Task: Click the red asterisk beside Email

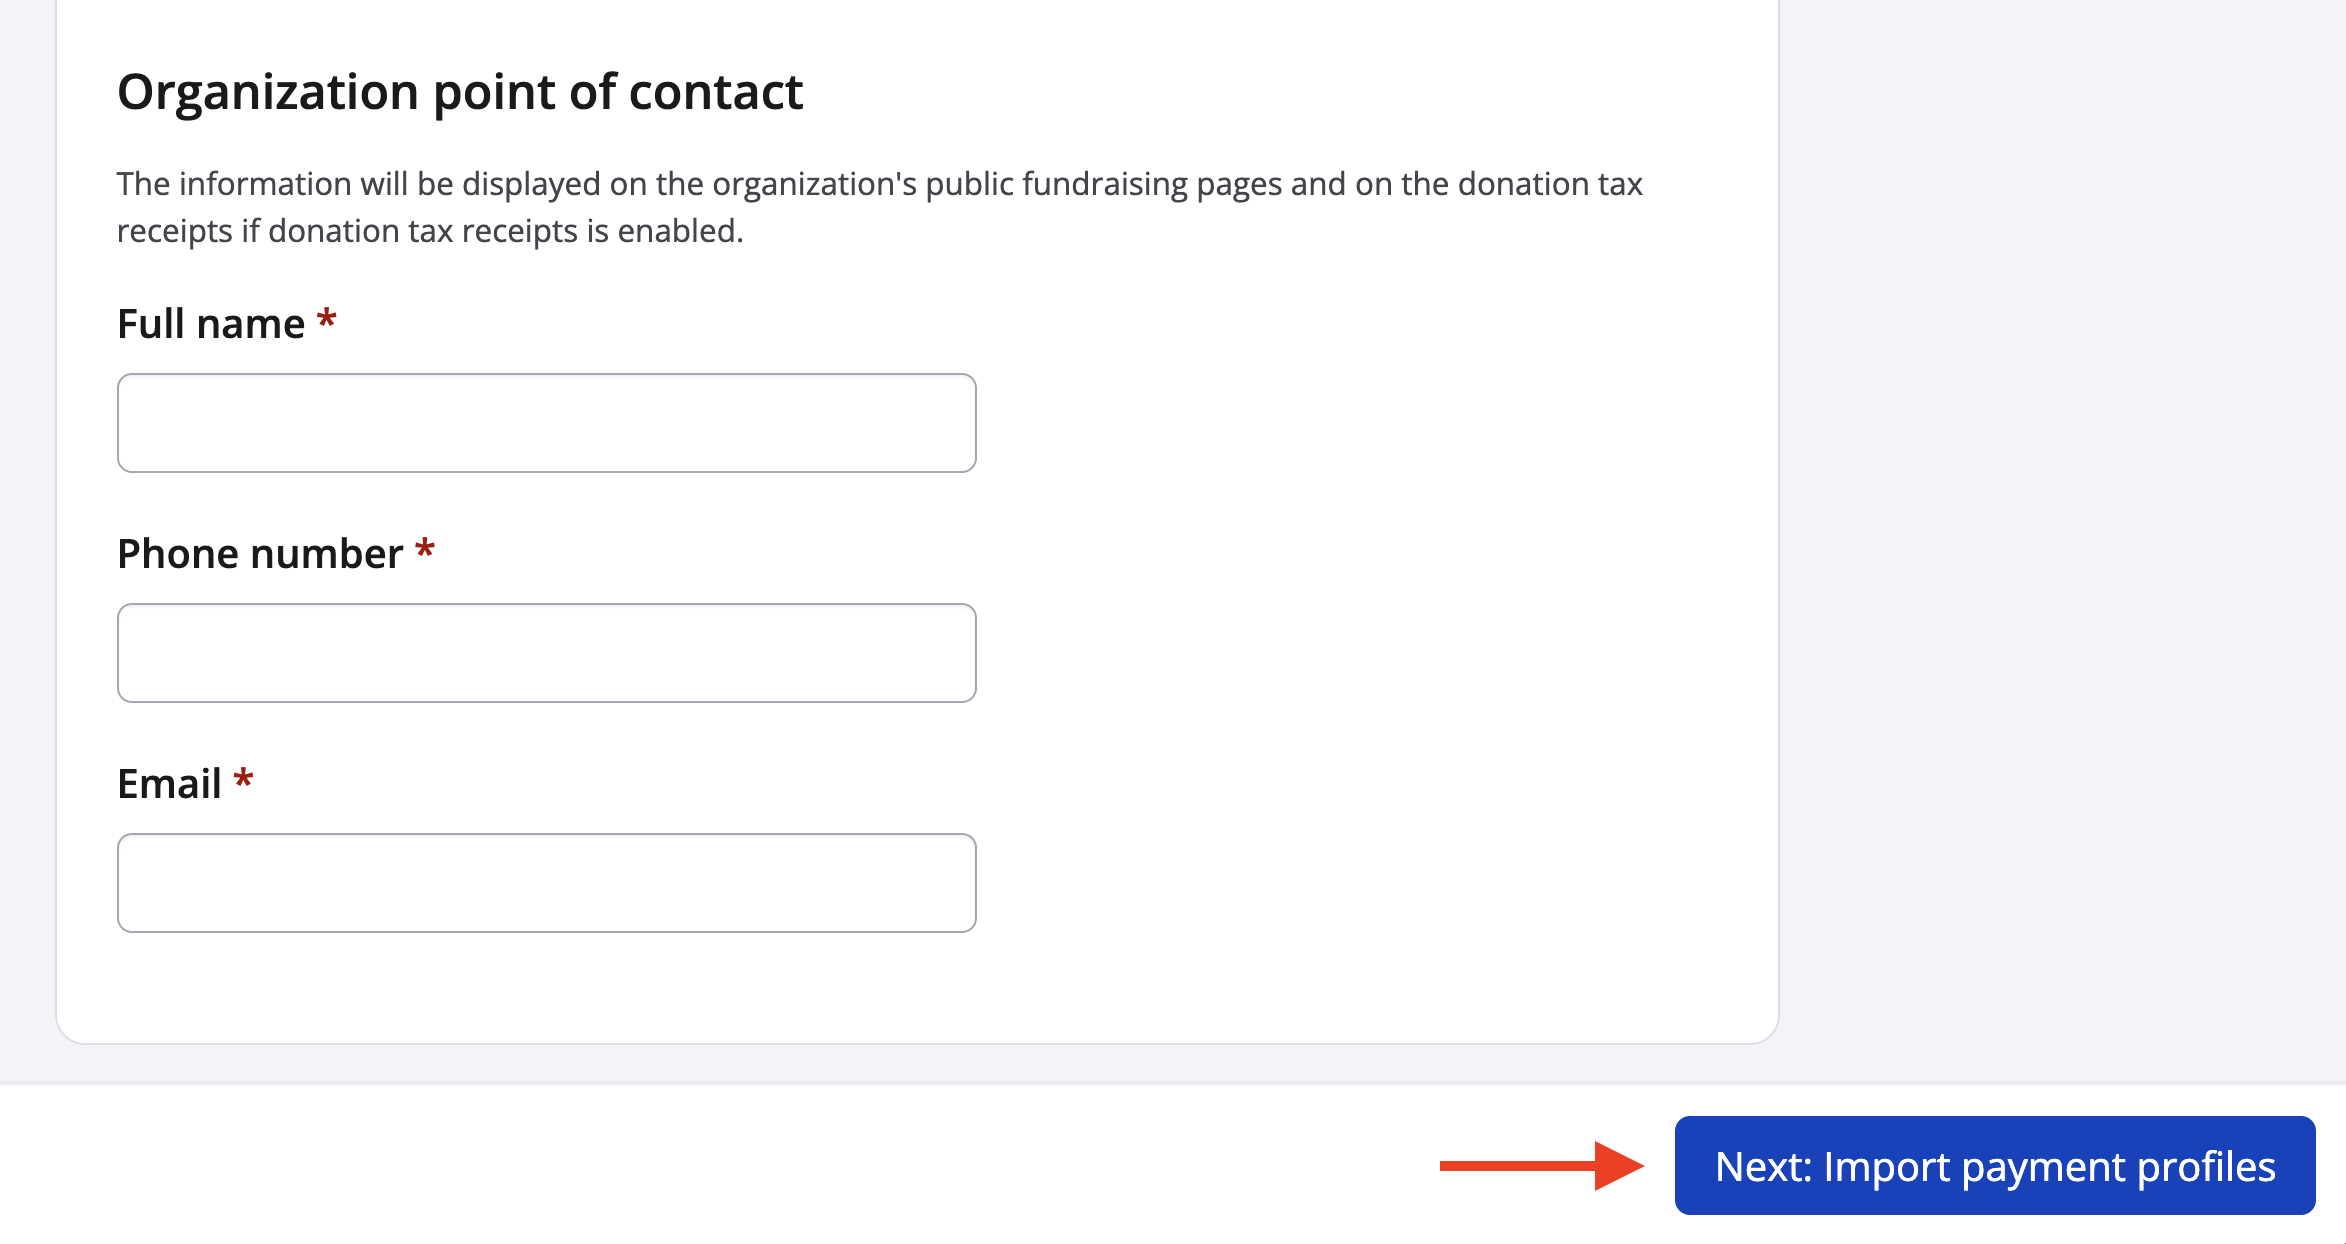Action: 243,780
